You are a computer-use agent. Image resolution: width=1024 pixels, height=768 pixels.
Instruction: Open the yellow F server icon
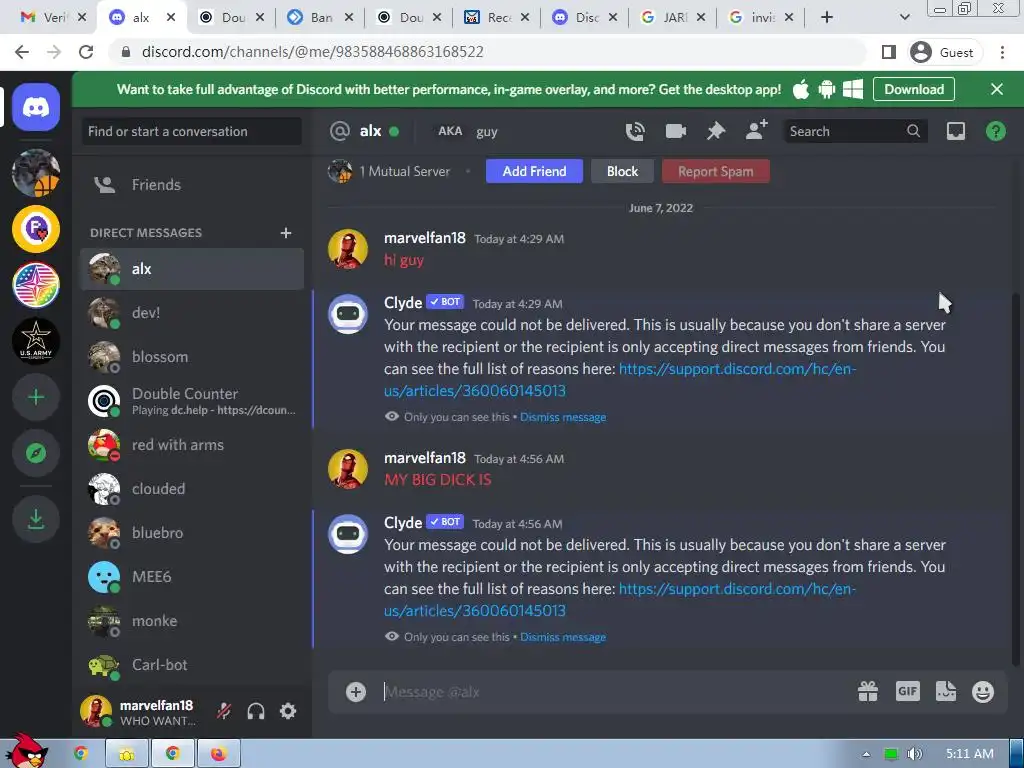pos(36,229)
